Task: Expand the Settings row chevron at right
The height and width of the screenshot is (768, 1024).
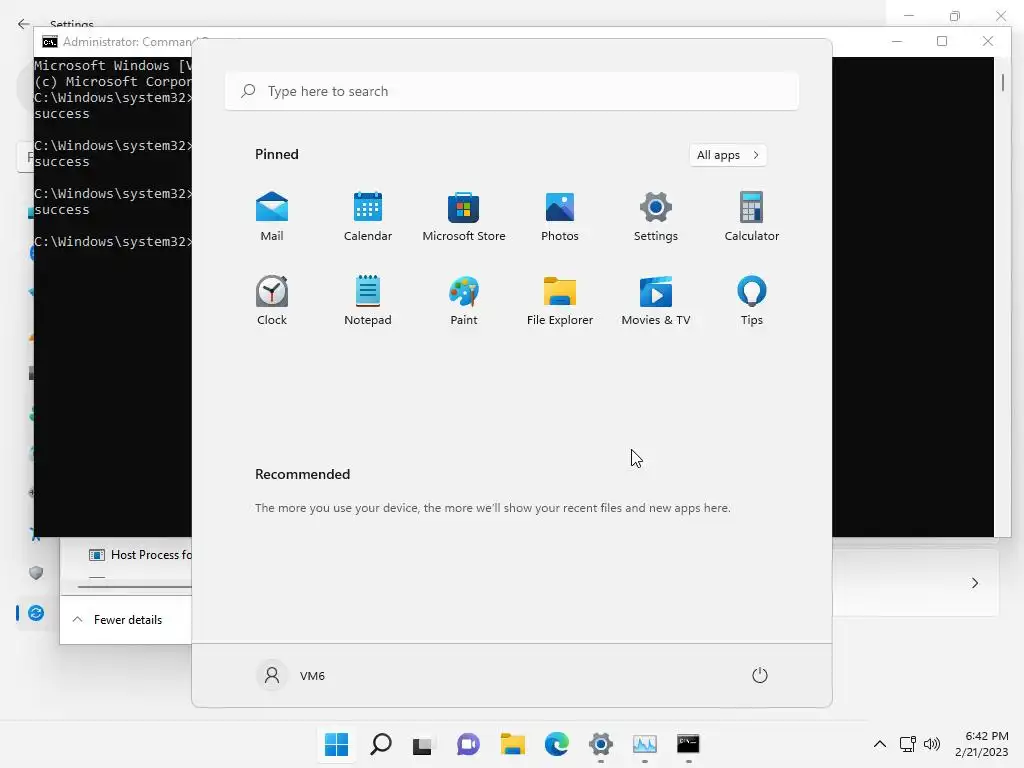Action: click(974, 583)
